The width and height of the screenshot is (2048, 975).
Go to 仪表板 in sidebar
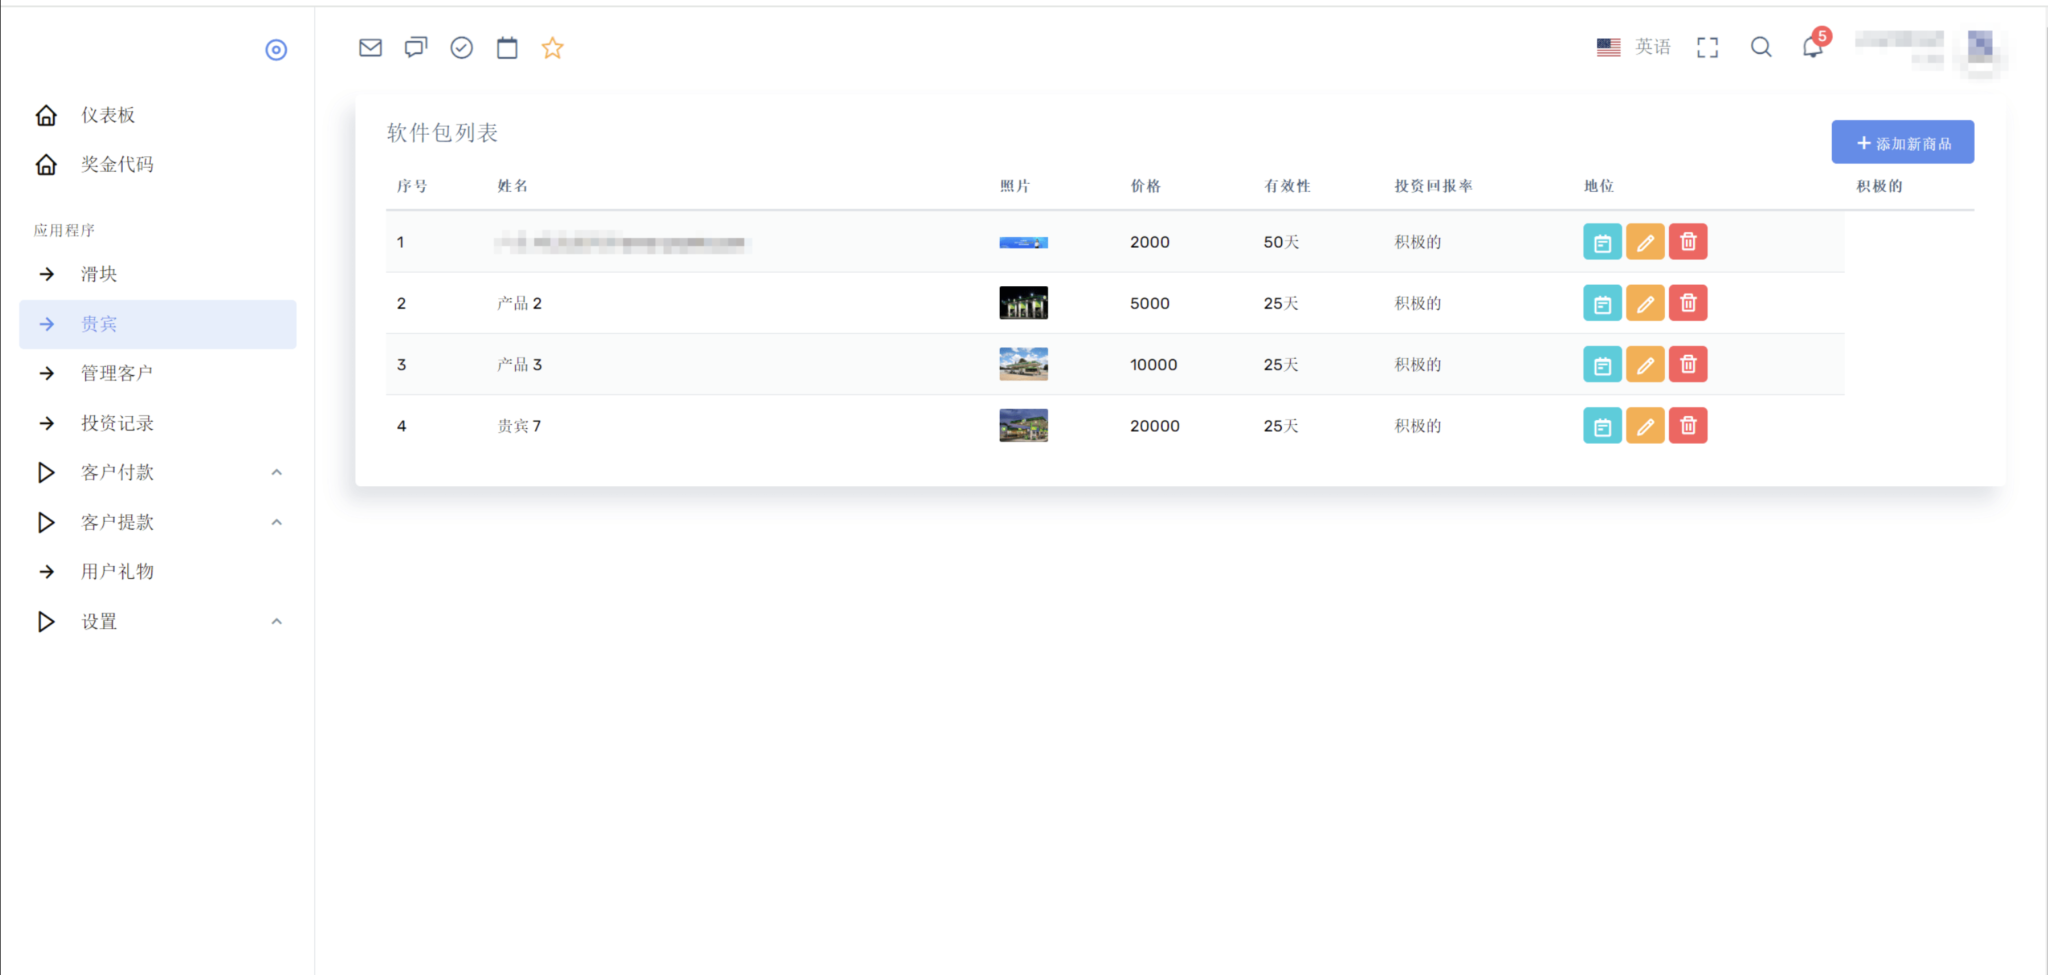tap(108, 115)
